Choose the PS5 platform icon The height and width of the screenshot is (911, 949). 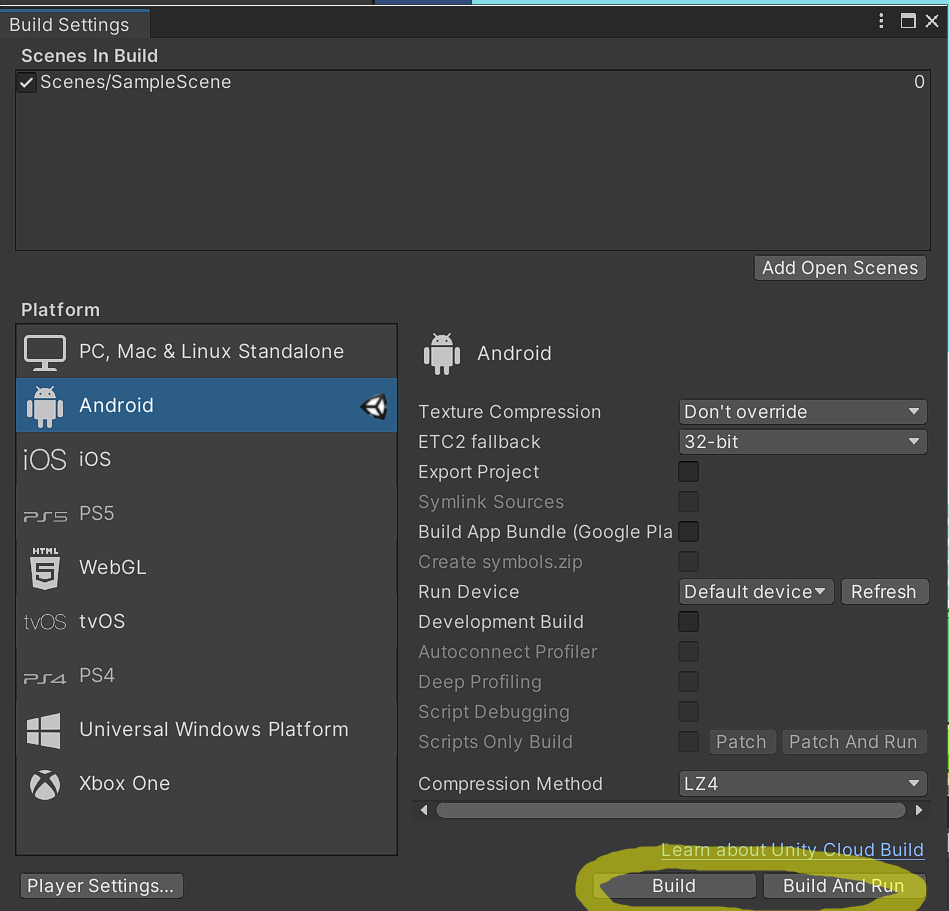coord(45,515)
